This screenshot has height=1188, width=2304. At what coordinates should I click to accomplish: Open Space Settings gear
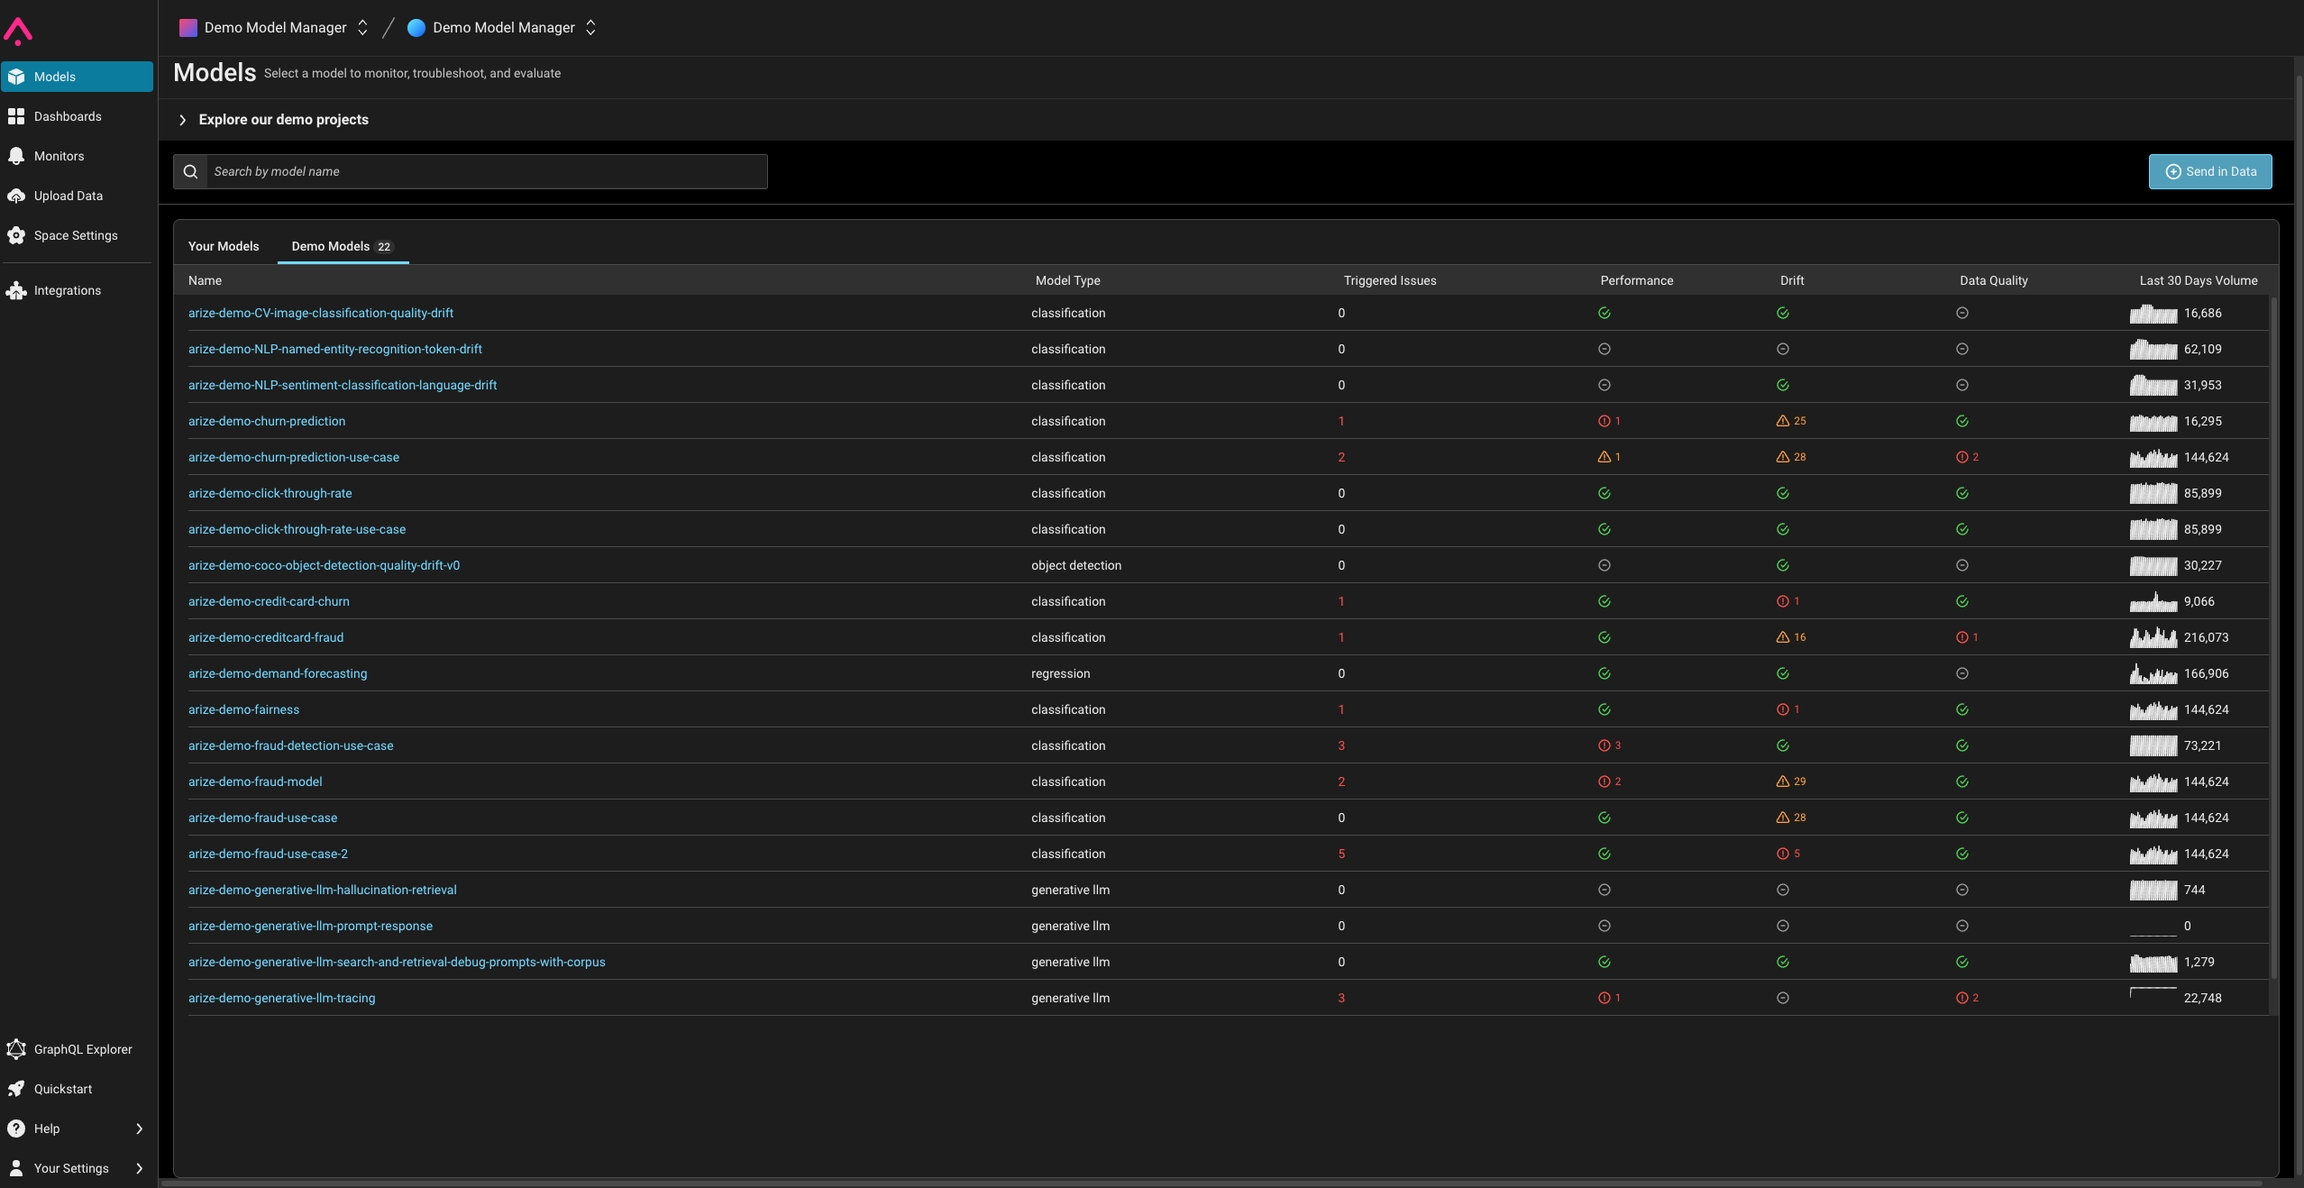tap(16, 236)
